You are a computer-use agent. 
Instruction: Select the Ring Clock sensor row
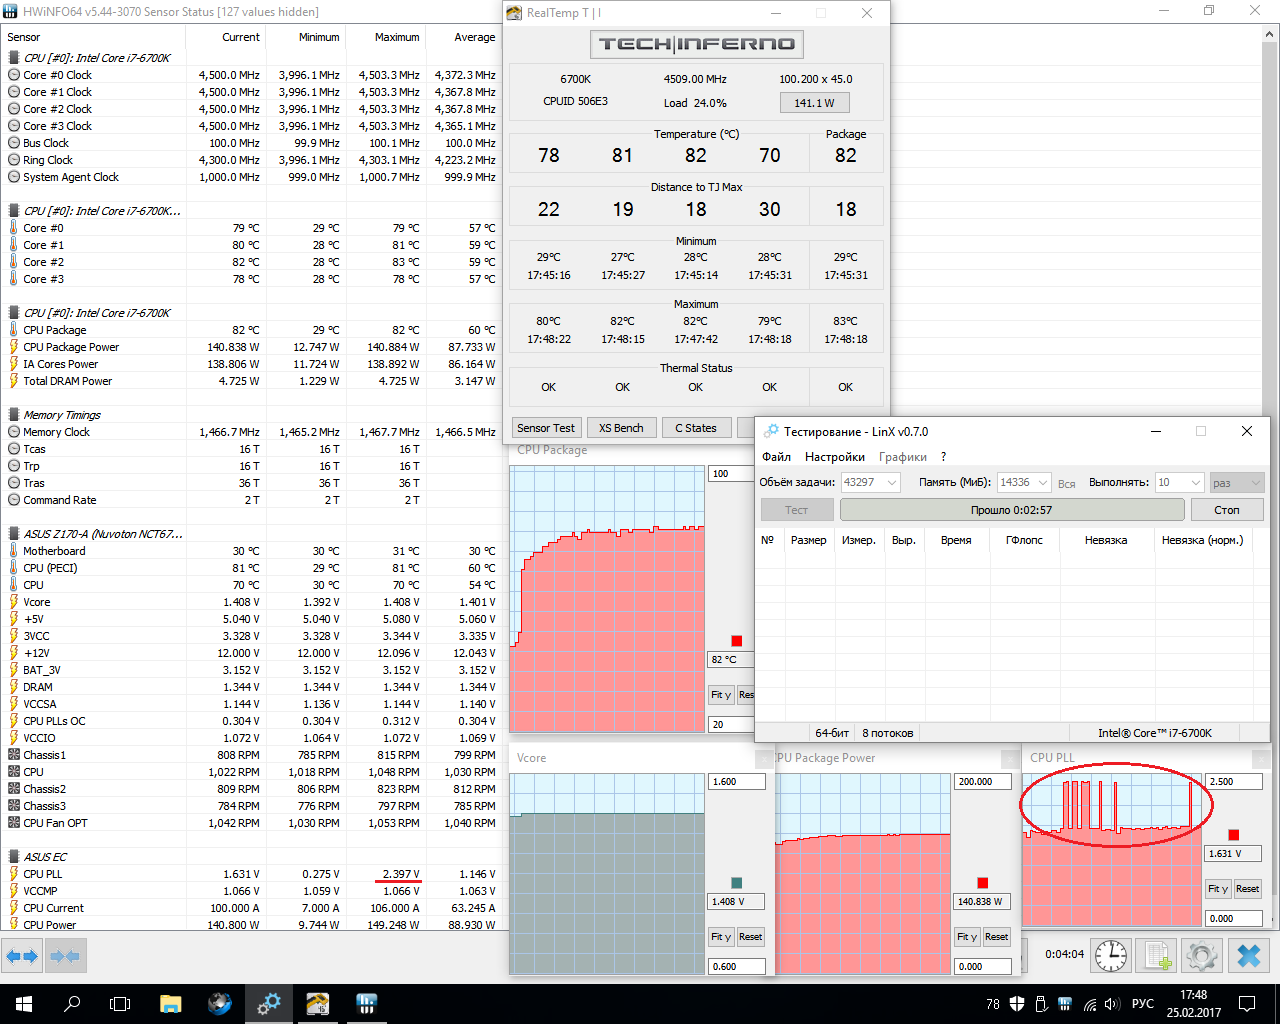pyautogui.click(x=250, y=160)
